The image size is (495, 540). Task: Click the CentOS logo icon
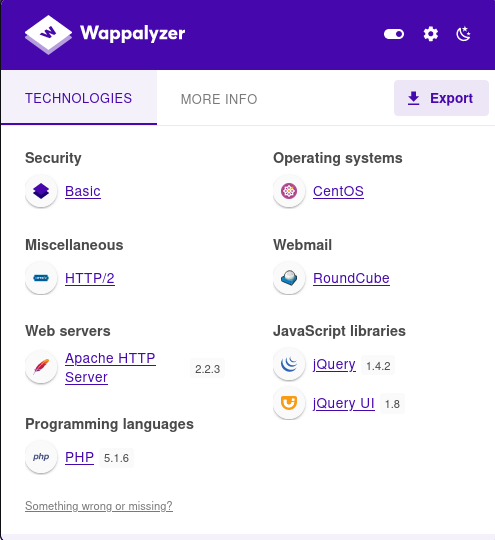tap(289, 191)
